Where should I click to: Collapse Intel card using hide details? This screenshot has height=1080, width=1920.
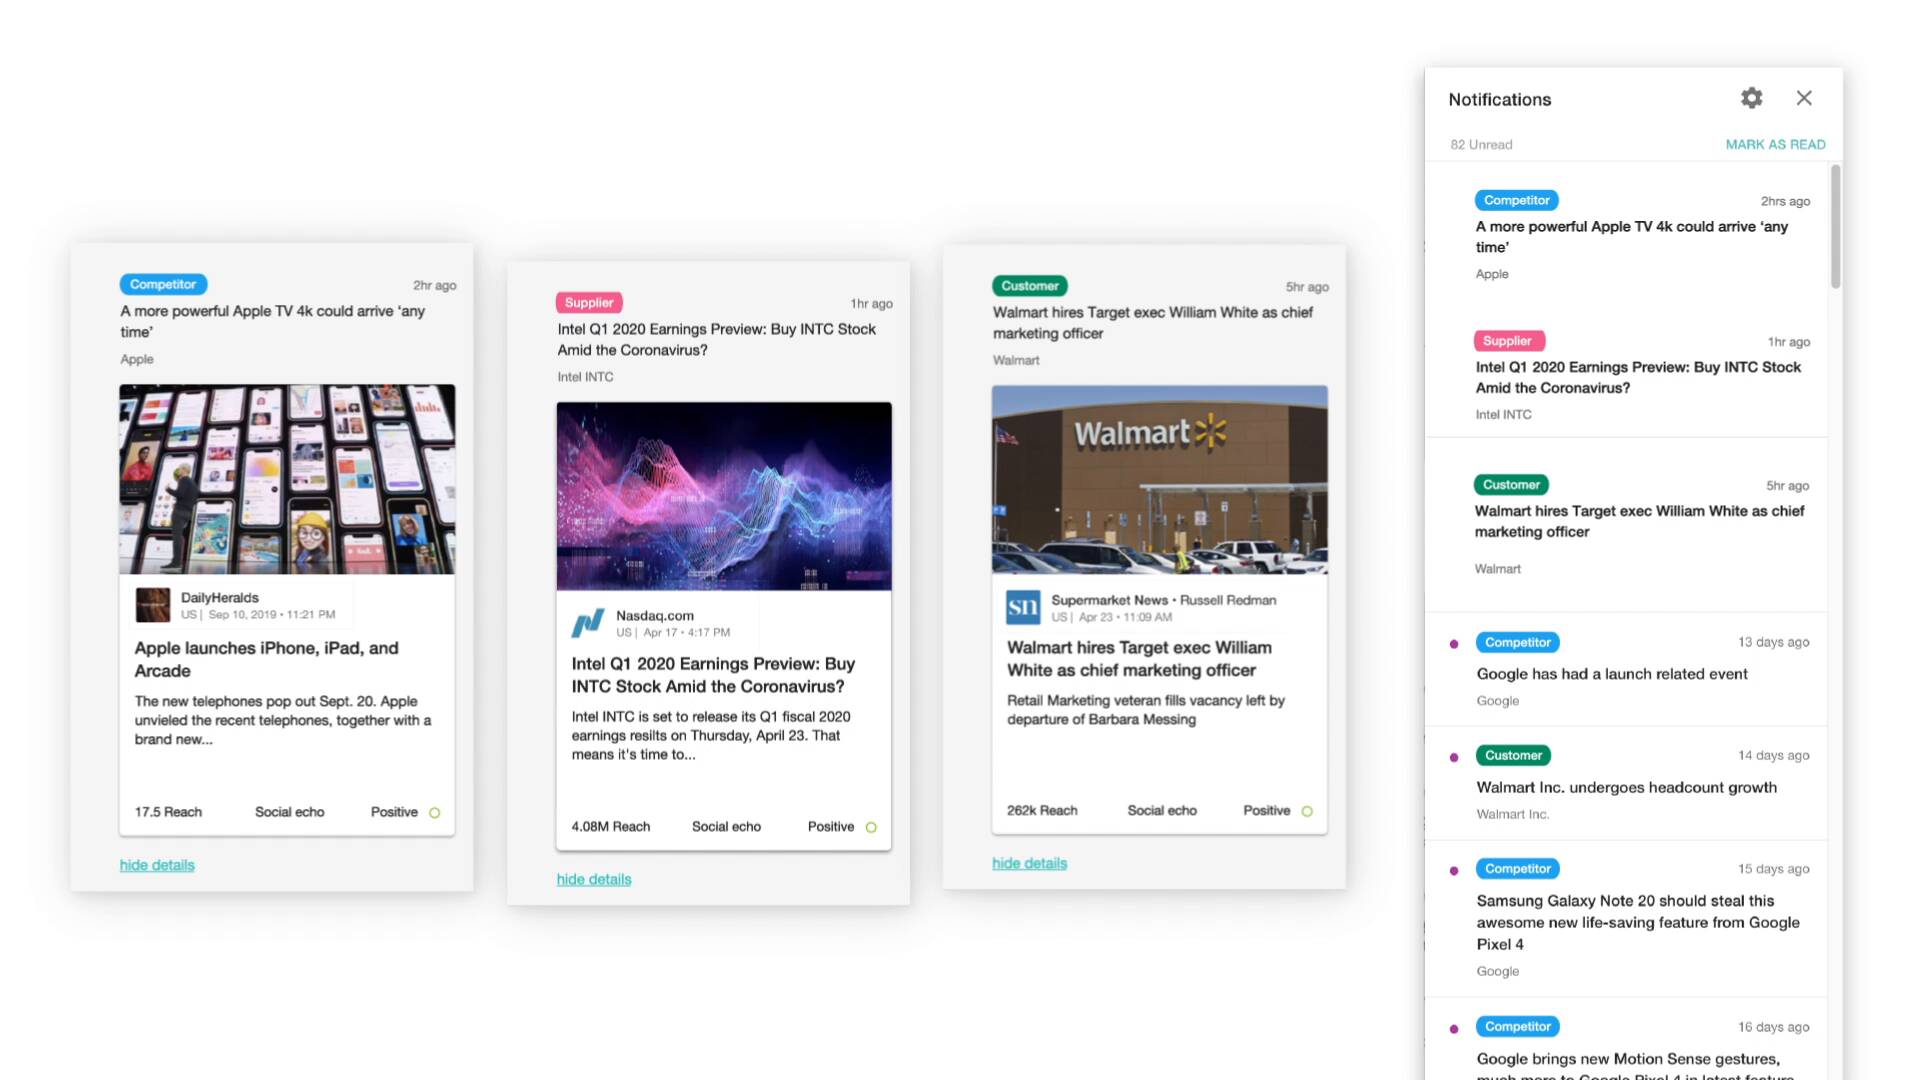point(594,879)
